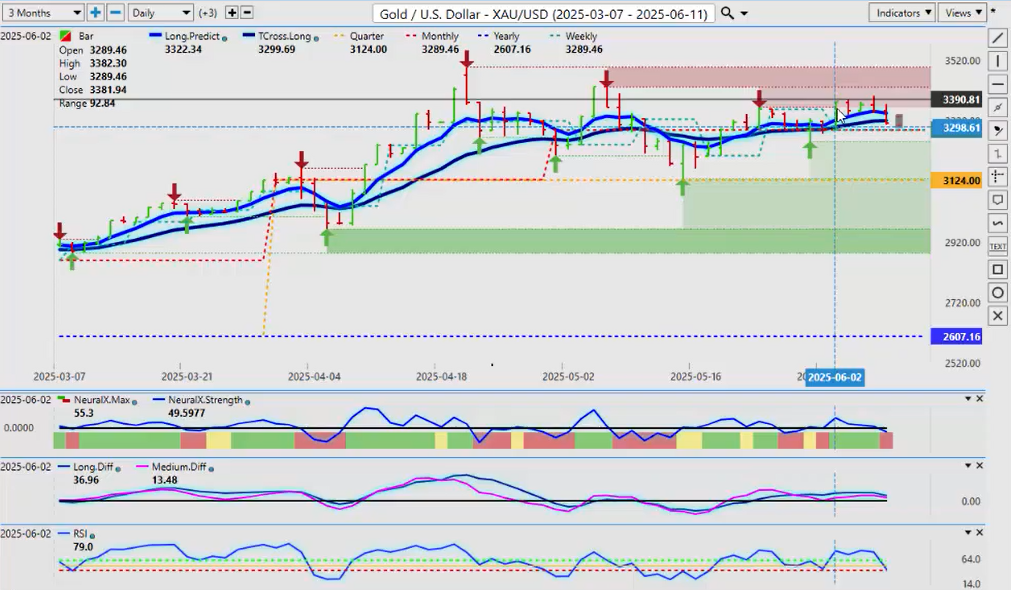Image resolution: width=1011 pixels, height=590 pixels.
Task: Open the 3 Months time range dropdown
Action: [x=43, y=12]
